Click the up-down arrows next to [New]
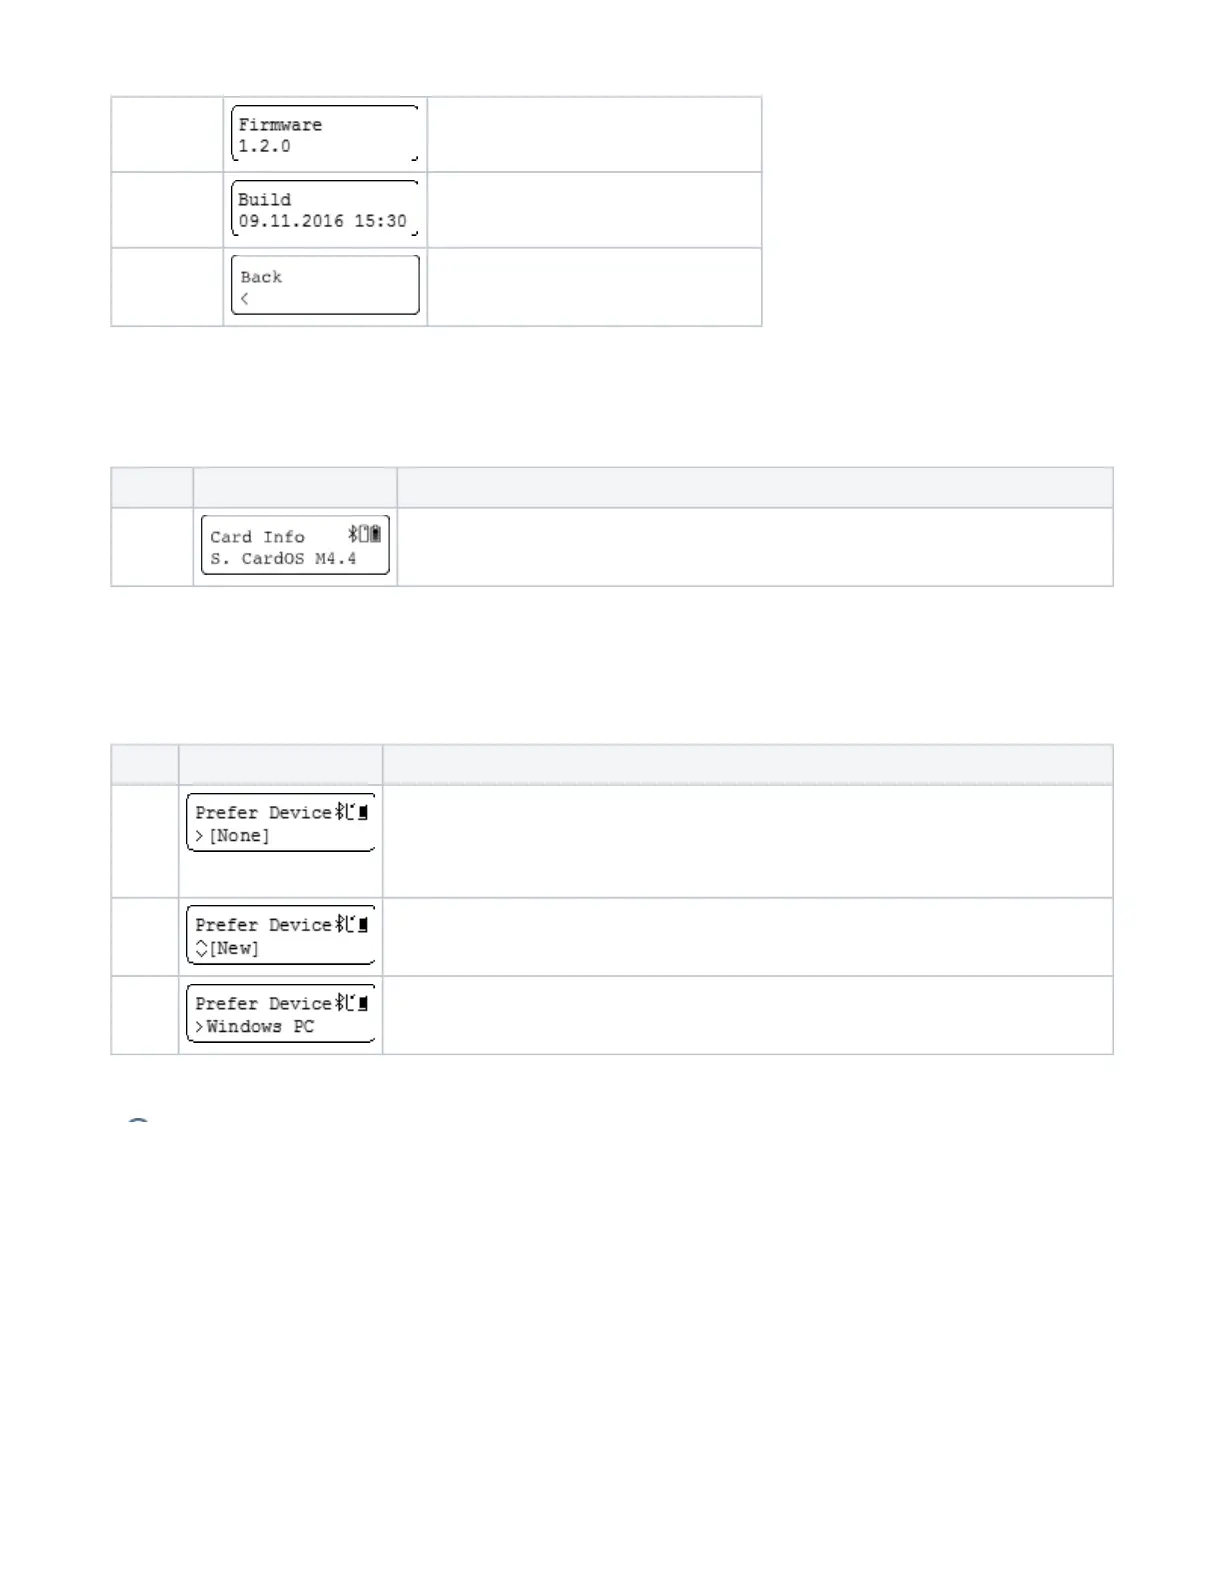The image size is (1224, 1584). (x=201, y=948)
